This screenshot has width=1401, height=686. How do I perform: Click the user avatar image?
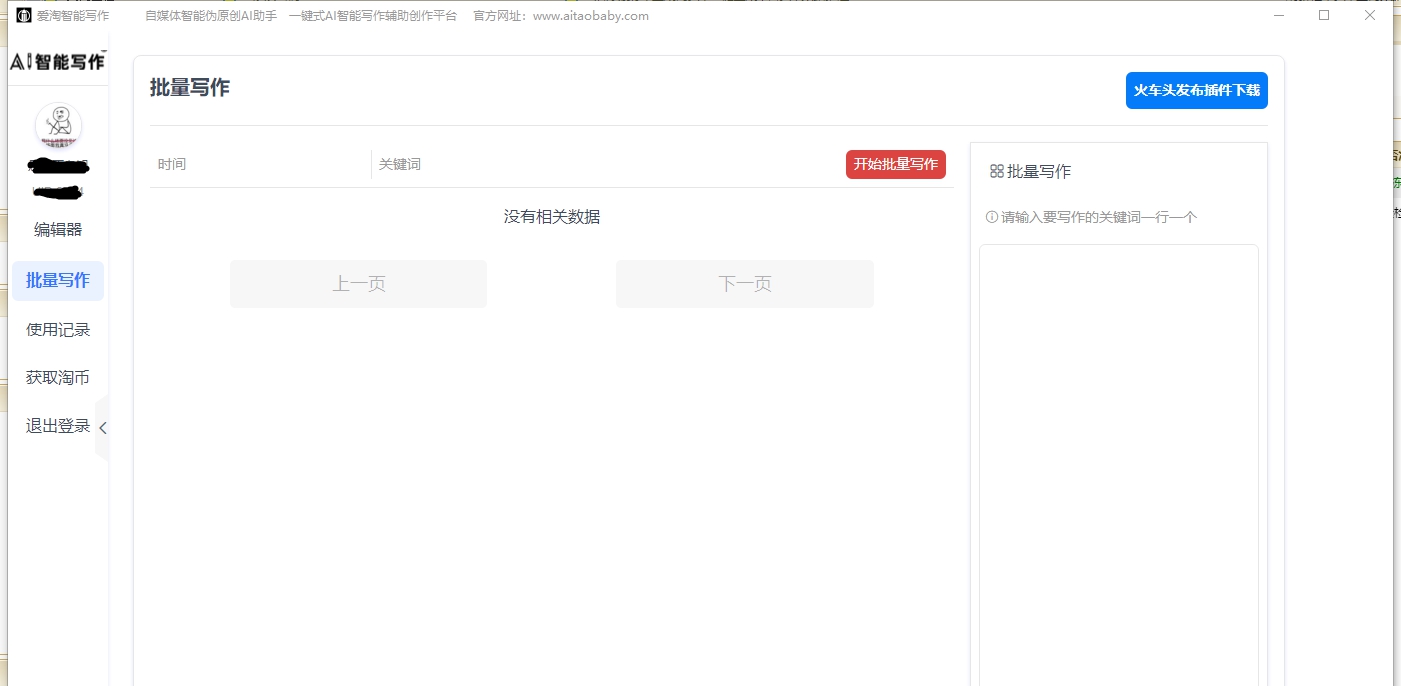pyautogui.click(x=58, y=126)
